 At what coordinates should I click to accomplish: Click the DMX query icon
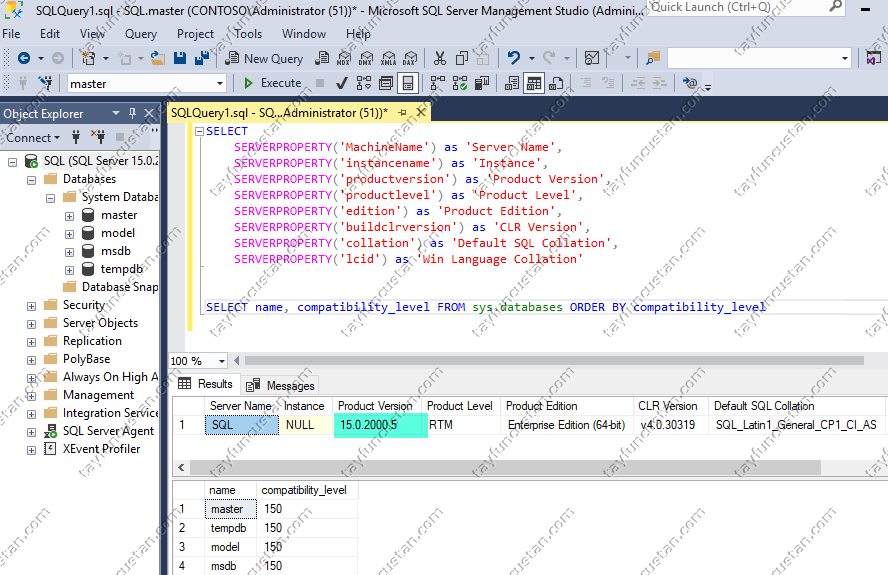click(x=366, y=58)
